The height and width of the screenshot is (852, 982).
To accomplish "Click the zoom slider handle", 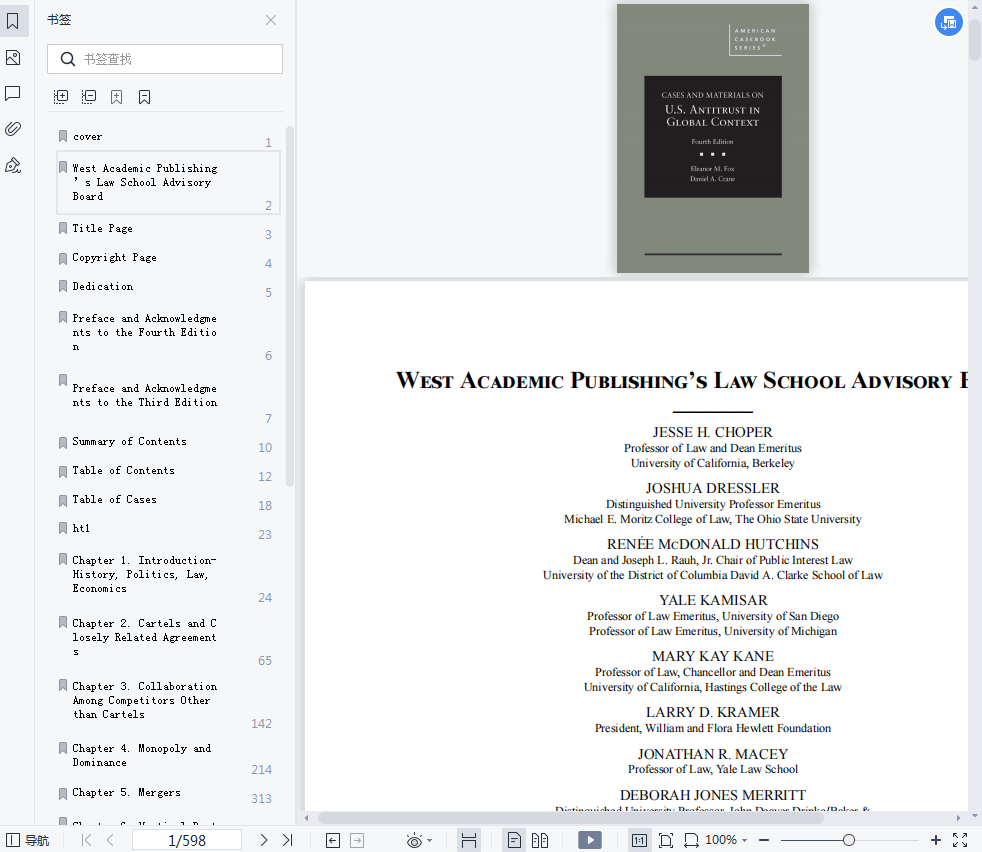I will [x=849, y=840].
